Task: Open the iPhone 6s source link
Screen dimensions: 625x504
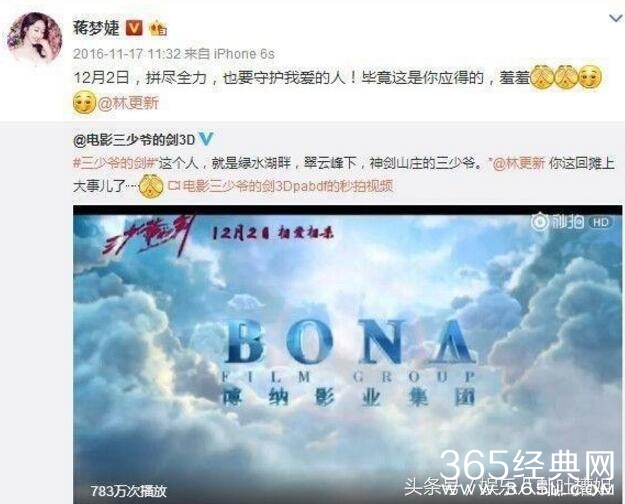Action: 244,54
